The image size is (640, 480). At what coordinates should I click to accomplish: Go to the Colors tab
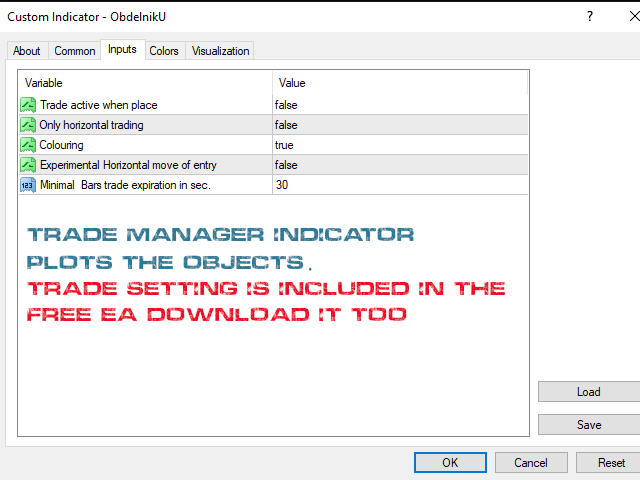(x=164, y=51)
